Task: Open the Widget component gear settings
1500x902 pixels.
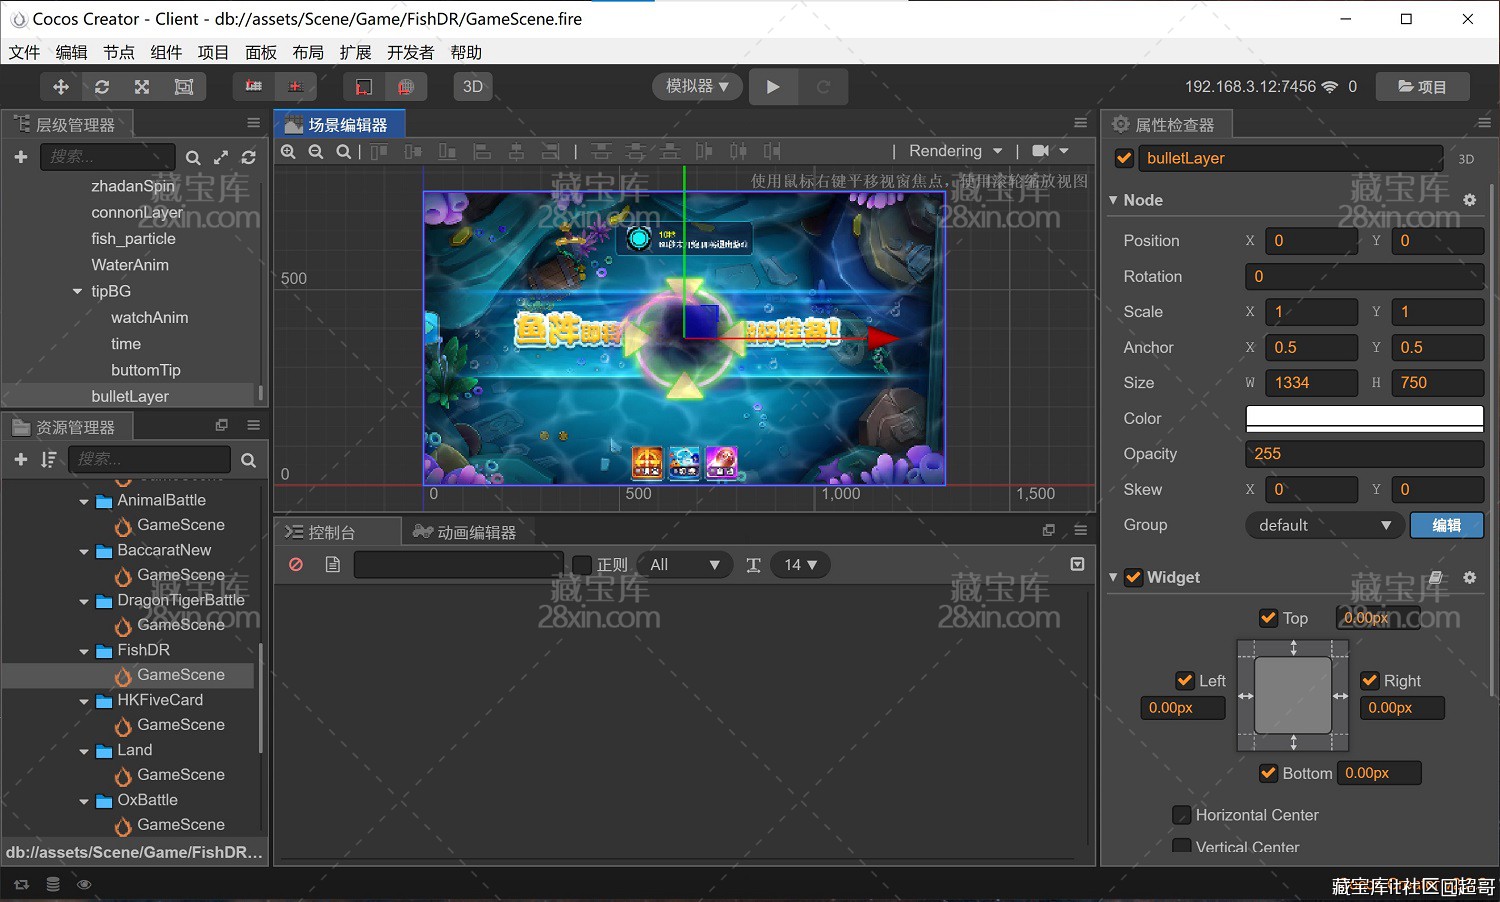Action: tap(1469, 577)
